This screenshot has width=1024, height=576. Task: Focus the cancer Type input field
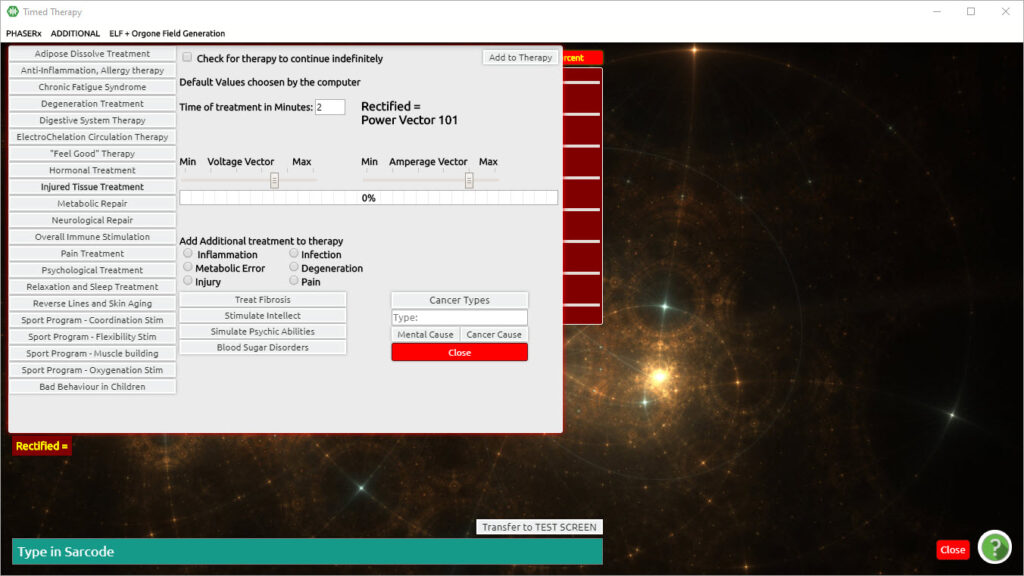[459, 317]
